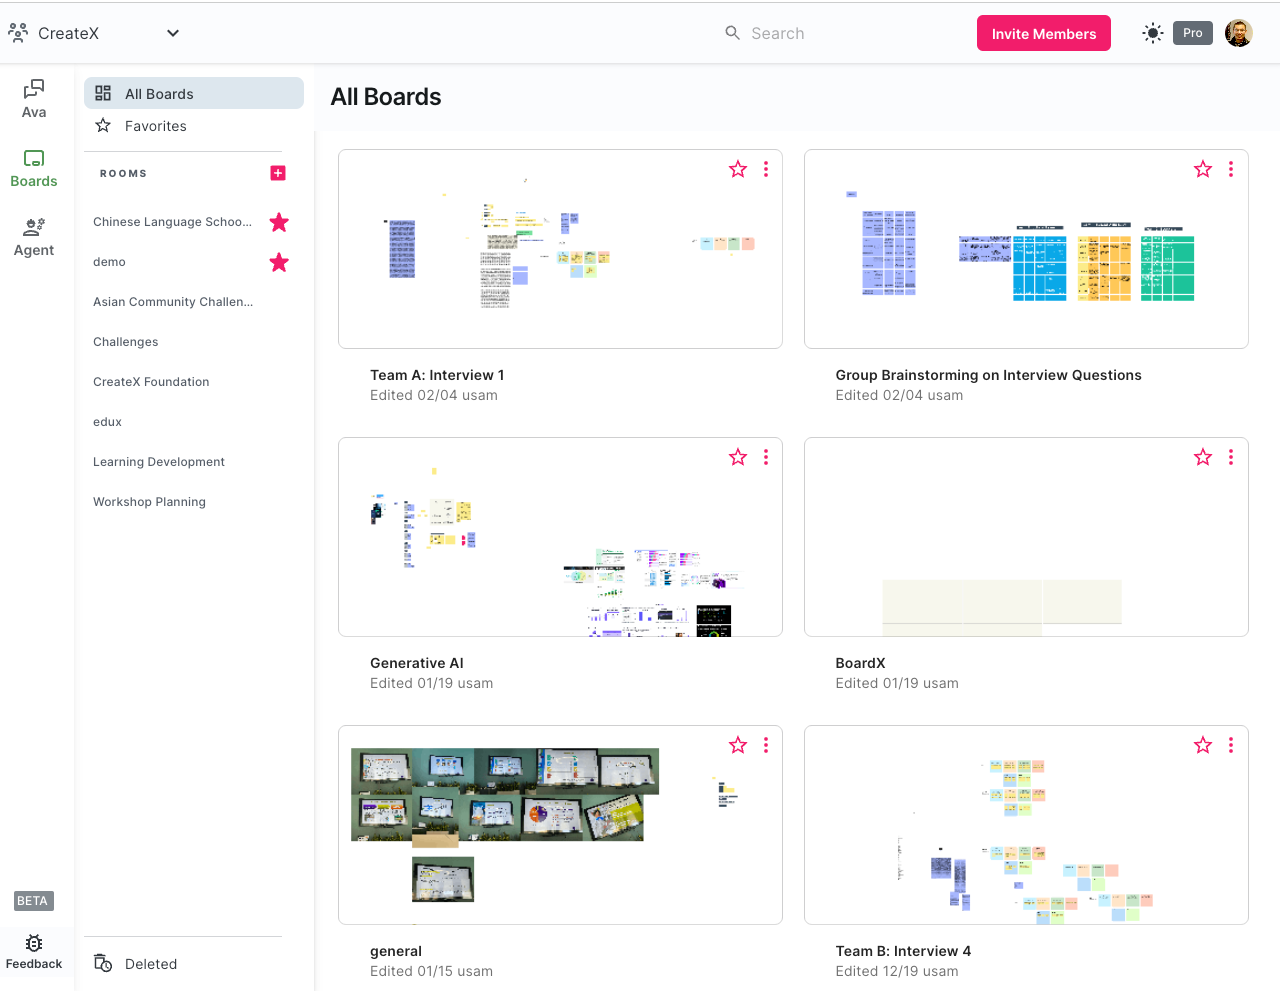Open the Workshop Planning room
The image size is (1280, 991).
pyautogui.click(x=149, y=502)
